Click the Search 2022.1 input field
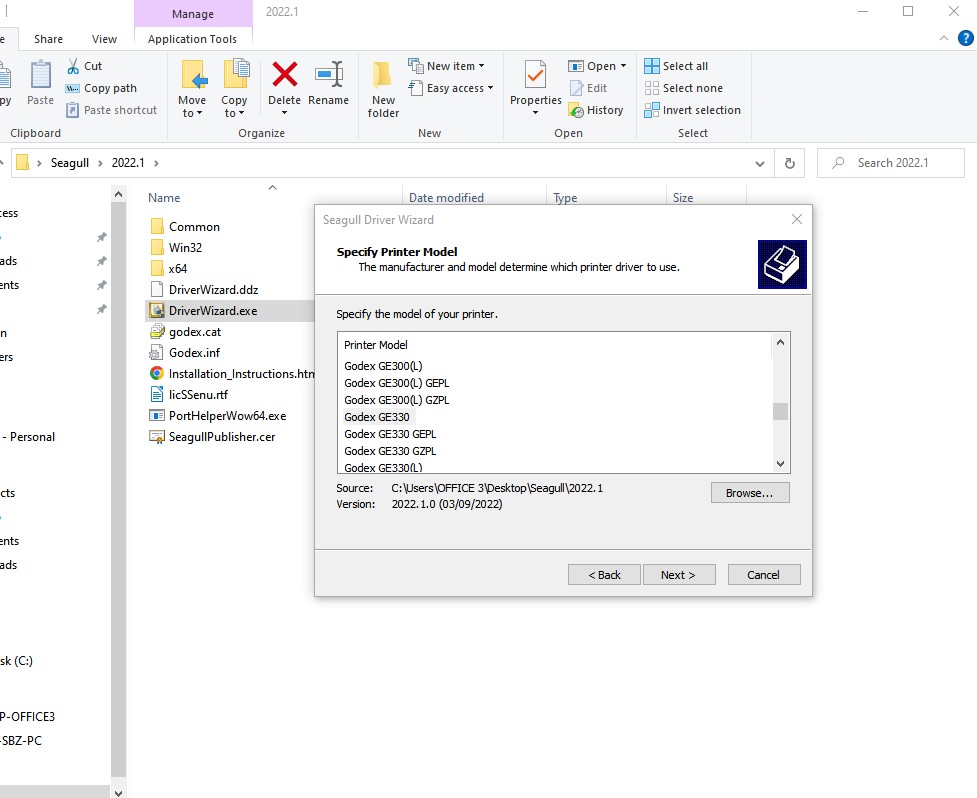This screenshot has height=798, width=977. click(x=891, y=163)
